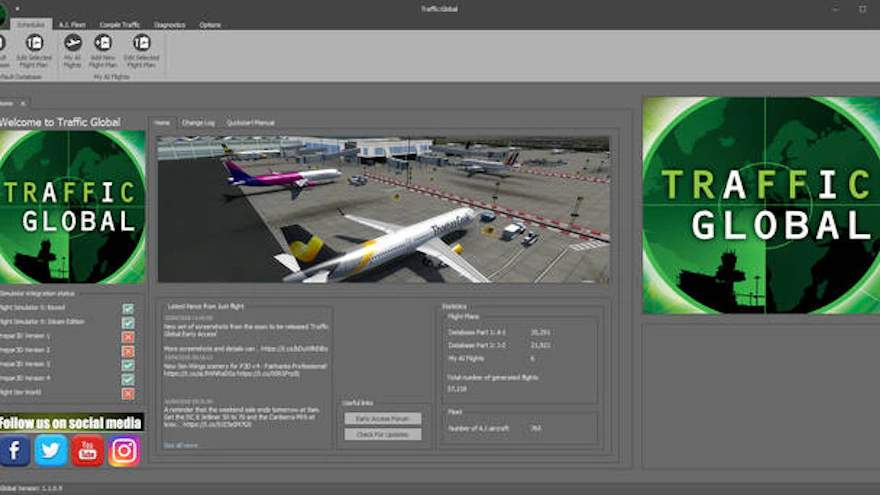This screenshot has width=880, height=495.
Task: Open the Twitter social media icon
Action: 51,451
